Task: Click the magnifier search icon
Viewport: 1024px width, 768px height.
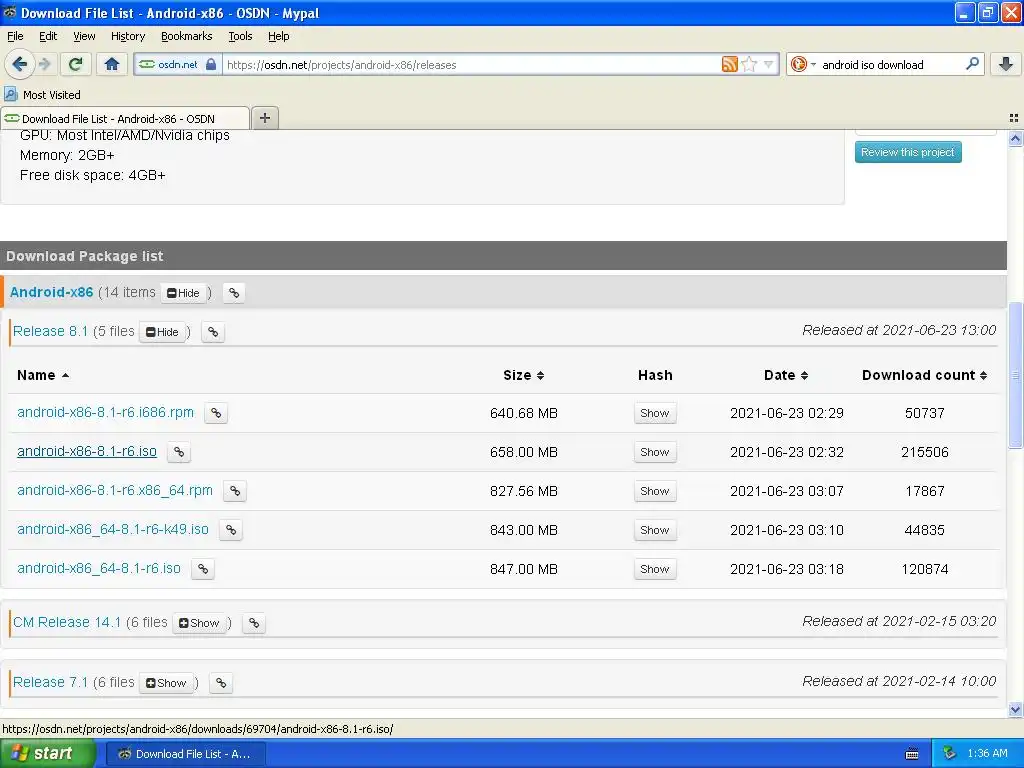Action: pyautogui.click(x=972, y=63)
